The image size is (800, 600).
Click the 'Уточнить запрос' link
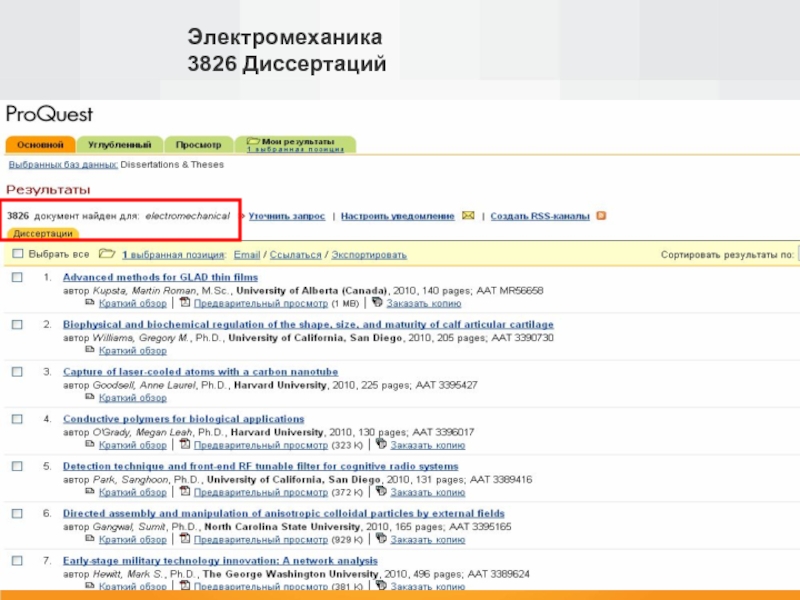[286, 216]
